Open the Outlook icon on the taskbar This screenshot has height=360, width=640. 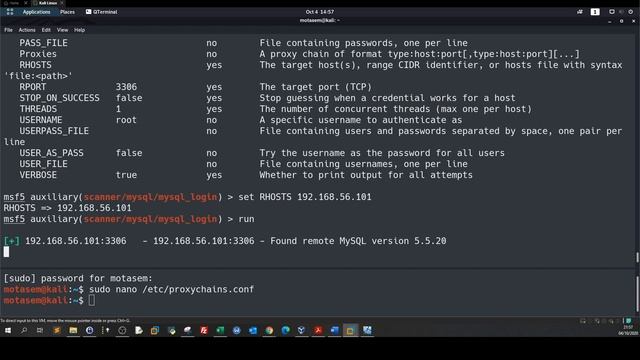253,330
